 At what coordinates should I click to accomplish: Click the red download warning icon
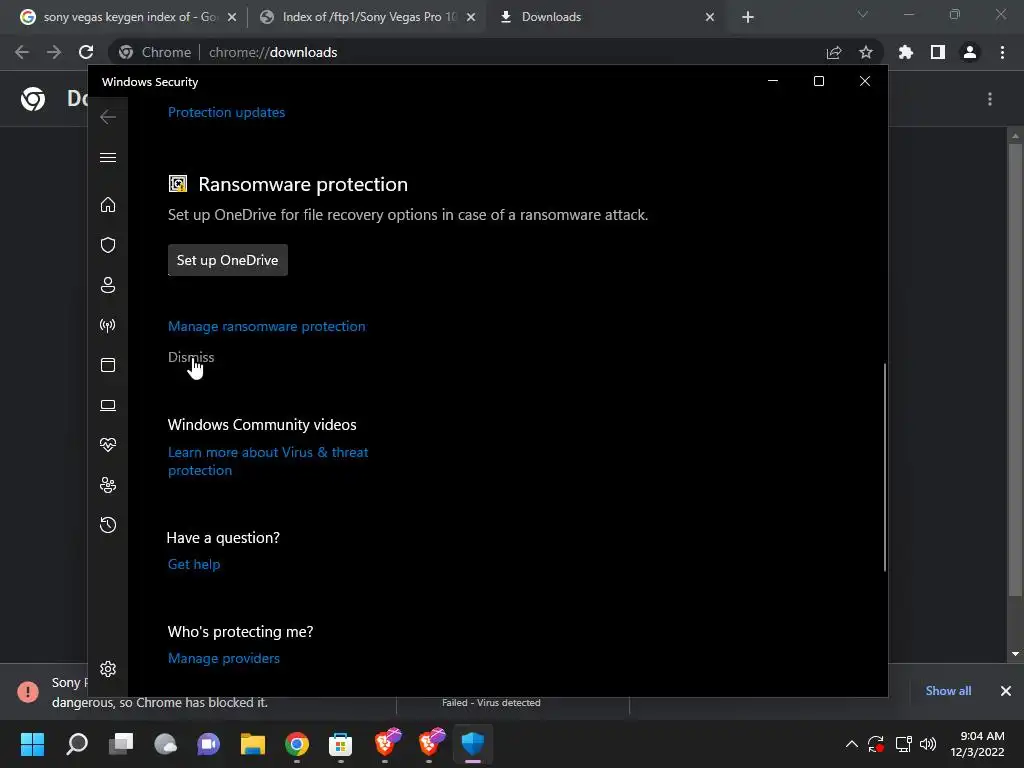(28, 691)
